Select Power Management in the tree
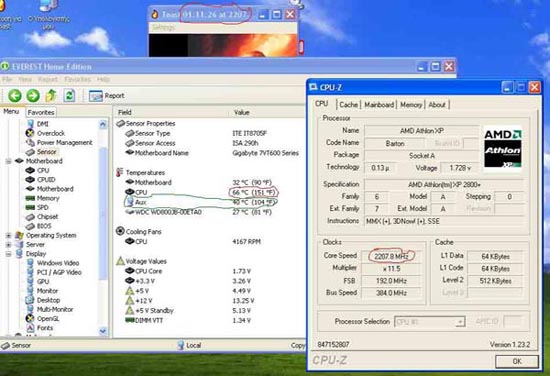 65,142
